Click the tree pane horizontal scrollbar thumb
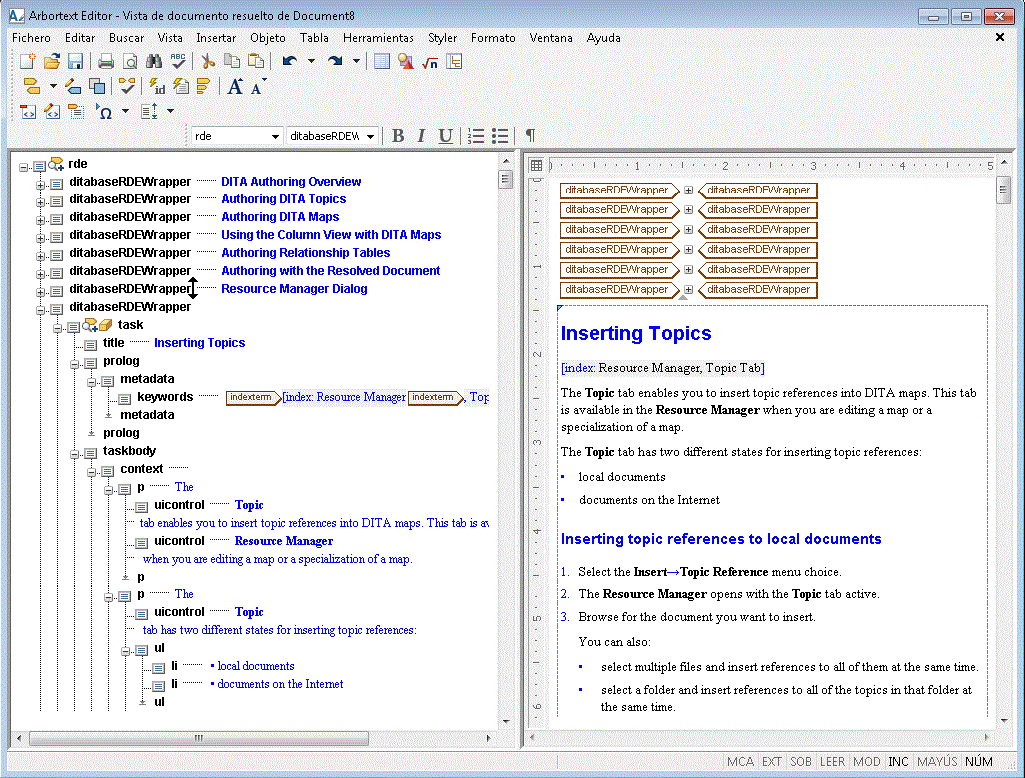The width and height of the screenshot is (1025, 778). tap(199, 738)
